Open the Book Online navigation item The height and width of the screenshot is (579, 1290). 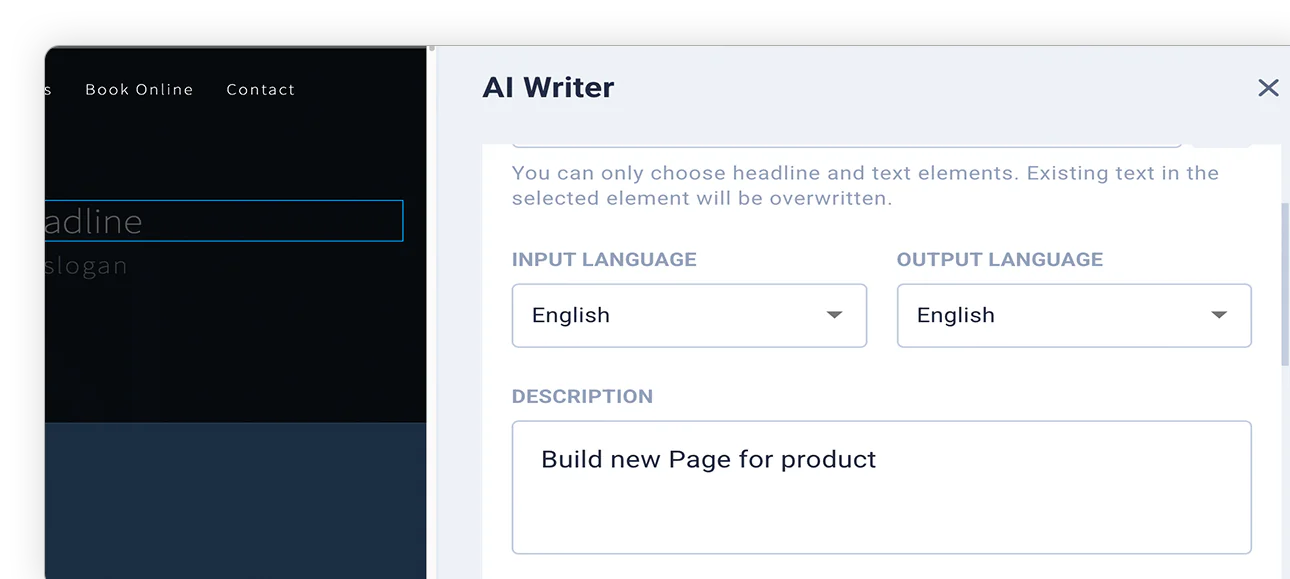pyautogui.click(x=139, y=89)
